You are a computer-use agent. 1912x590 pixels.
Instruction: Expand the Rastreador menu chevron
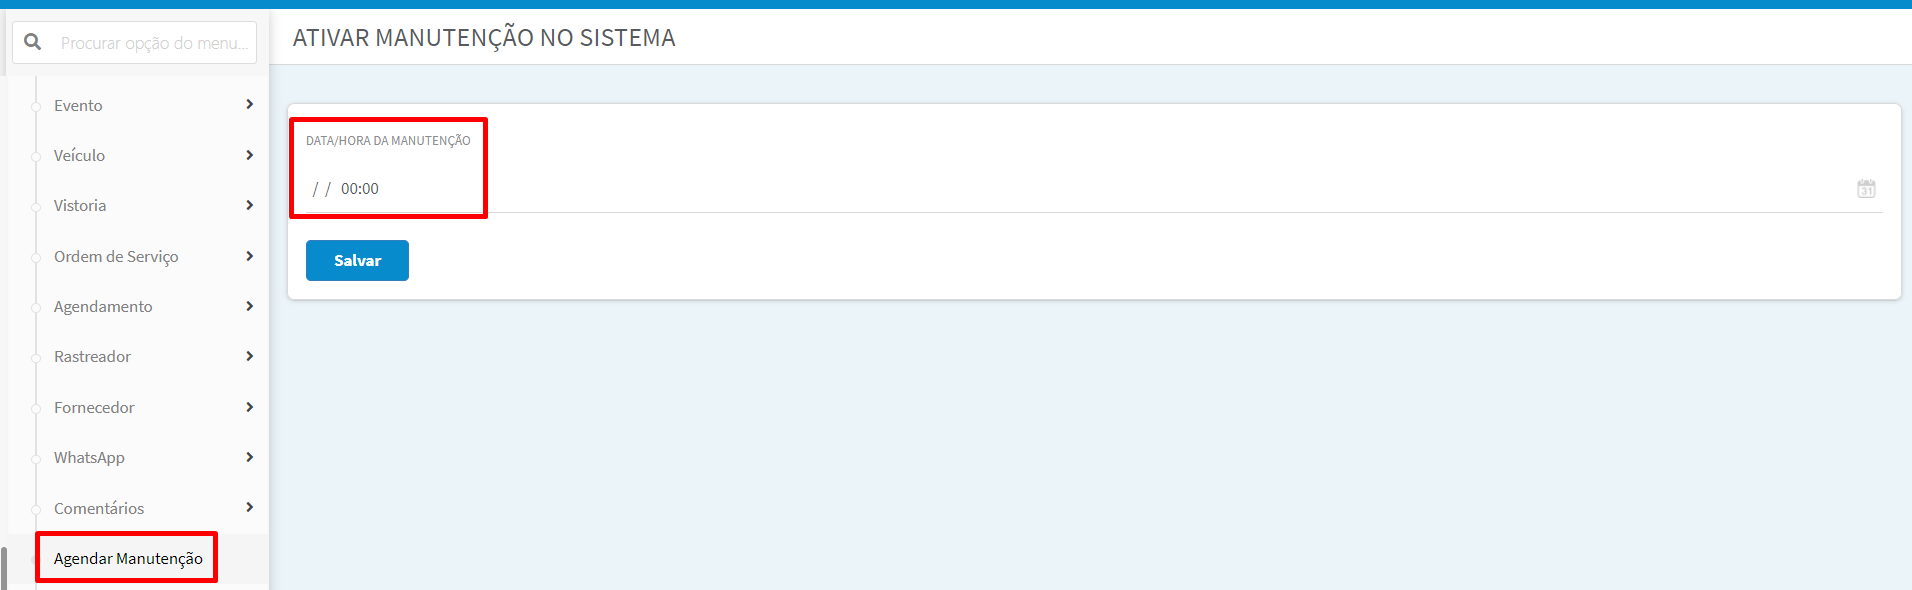pos(249,356)
